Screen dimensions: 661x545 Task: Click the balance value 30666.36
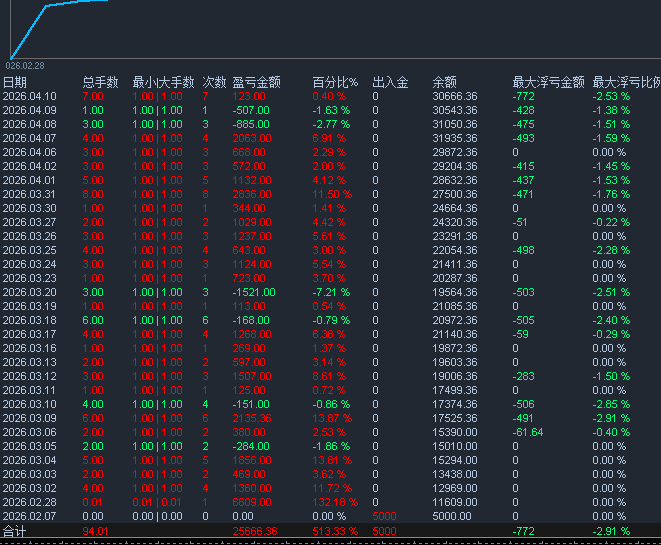coord(455,96)
